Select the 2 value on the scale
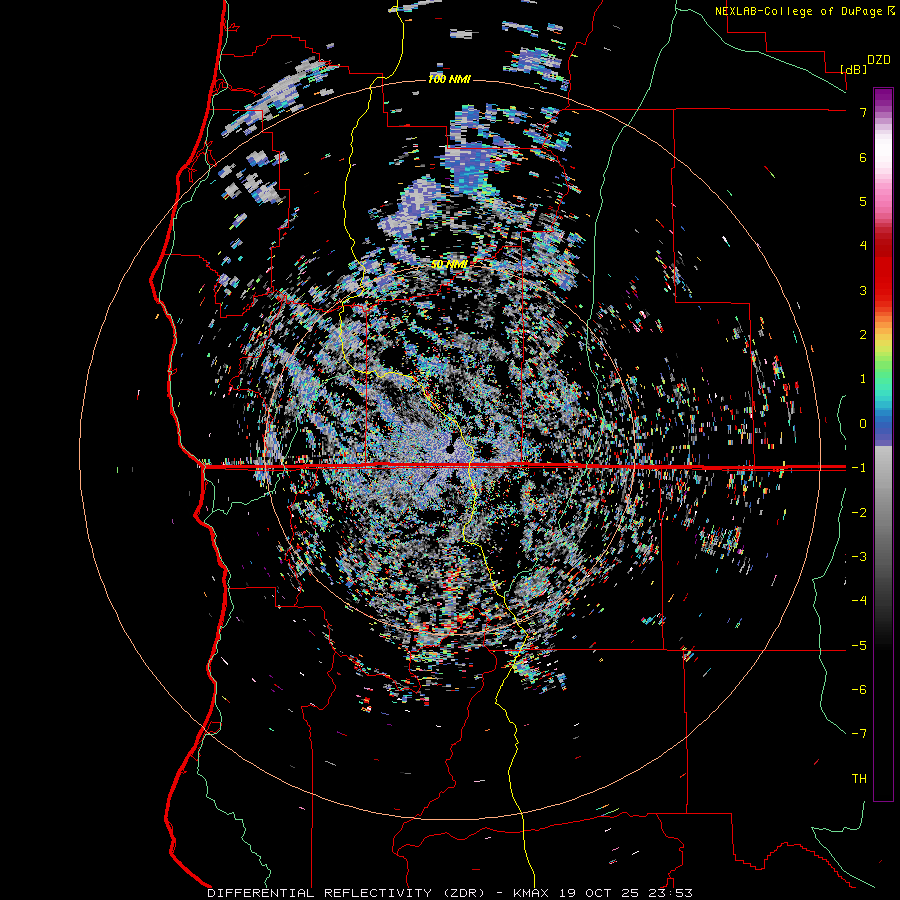Viewport: 900px width, 900px height. click(x=863, y=334)
